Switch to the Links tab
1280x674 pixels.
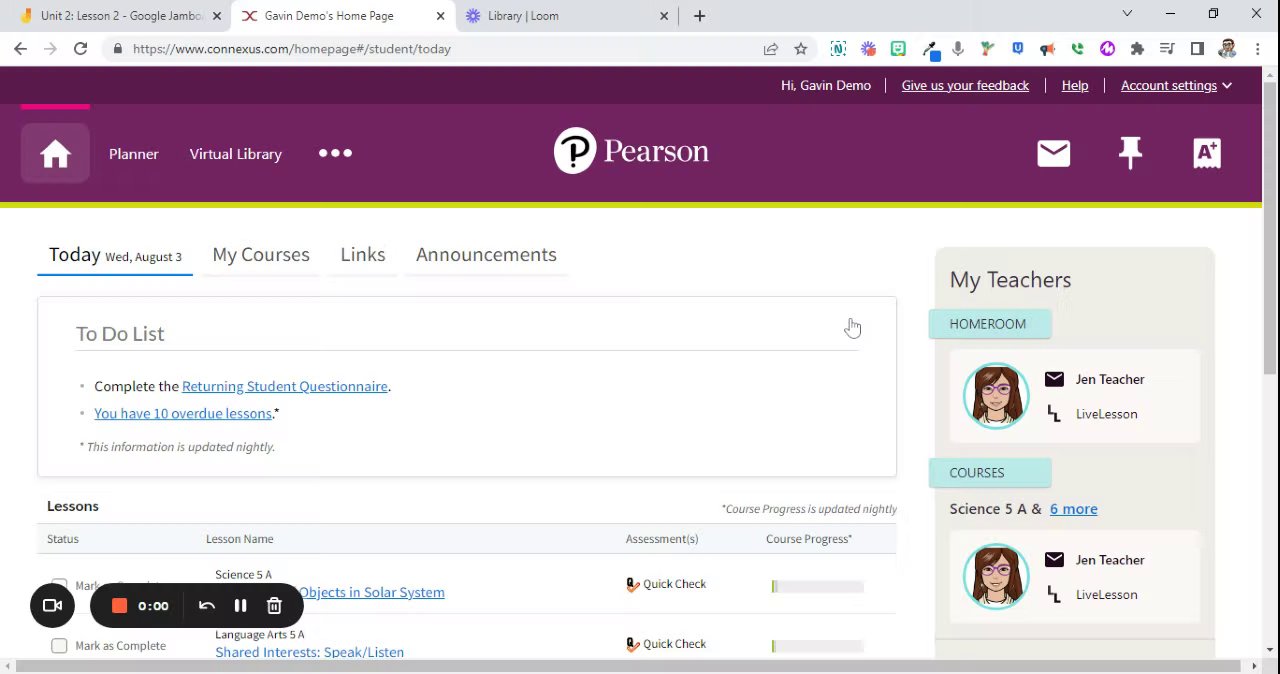point(363,255)
